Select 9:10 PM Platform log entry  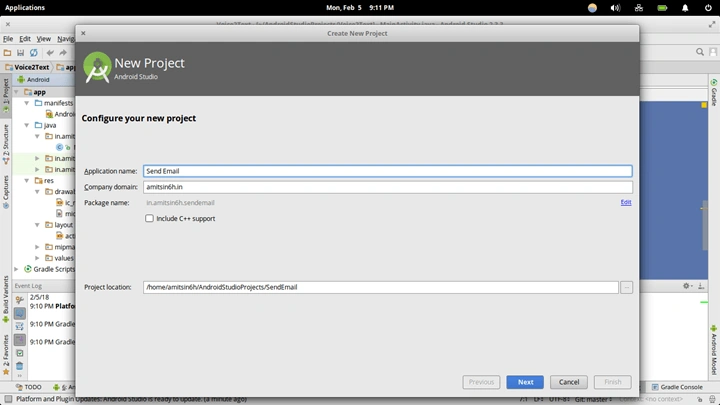click(x=52, y=306)
